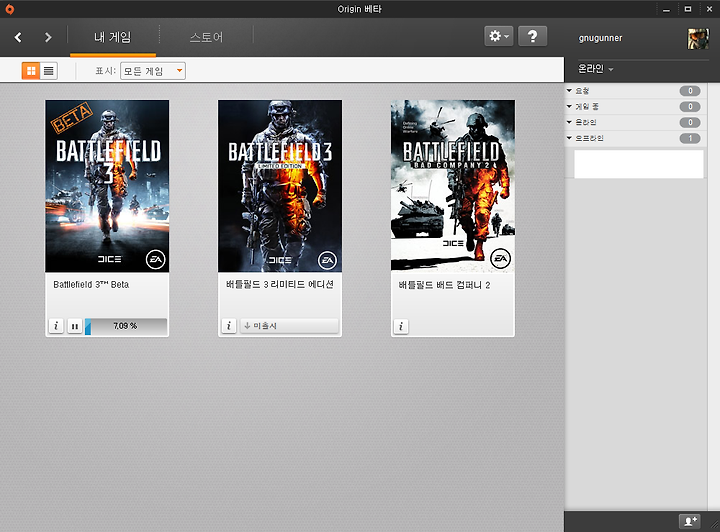Click the 7.09 % download progress bar
This screenshot has width=720, height=532.
click(x=126, y=326)
